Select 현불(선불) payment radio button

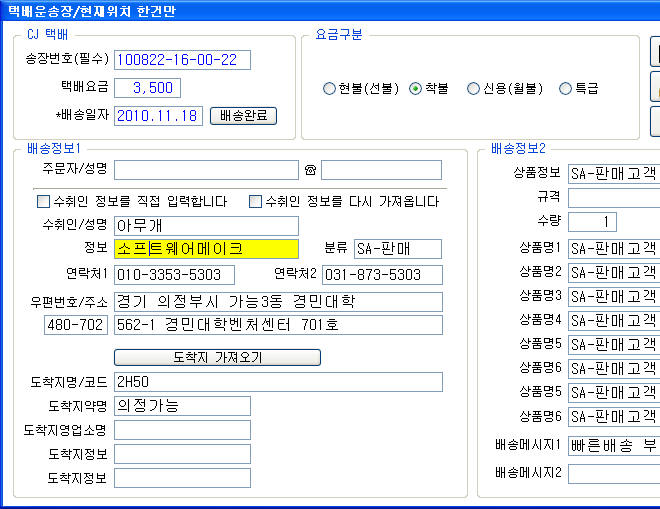[x=329, y=88]
